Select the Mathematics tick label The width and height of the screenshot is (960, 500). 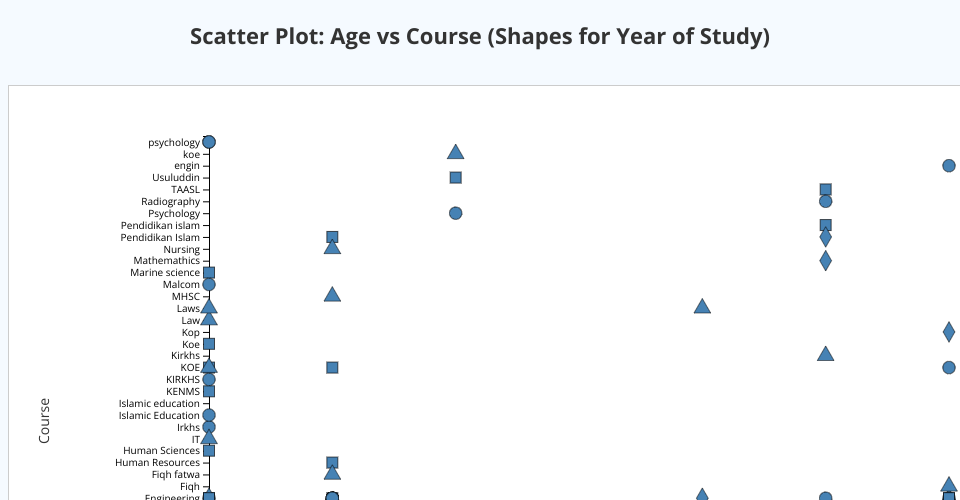[166, 261]
